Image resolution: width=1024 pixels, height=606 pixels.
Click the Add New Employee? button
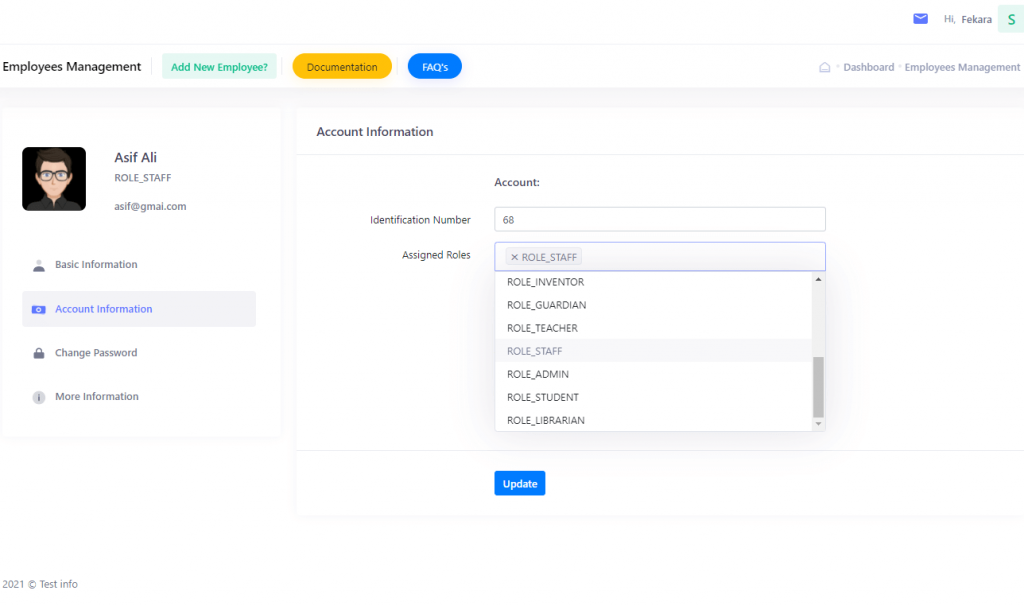tap(219, 67)
